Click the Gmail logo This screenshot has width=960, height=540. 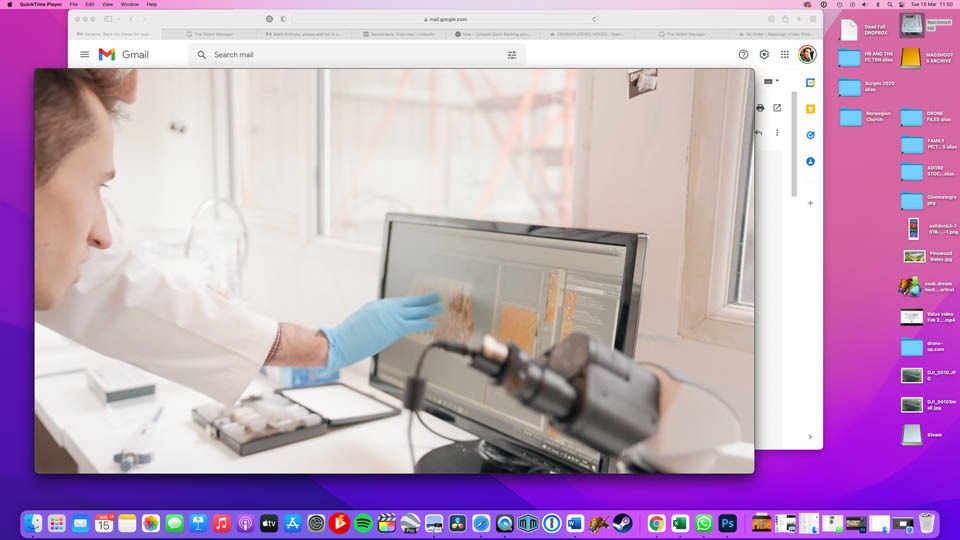[124, 54]
